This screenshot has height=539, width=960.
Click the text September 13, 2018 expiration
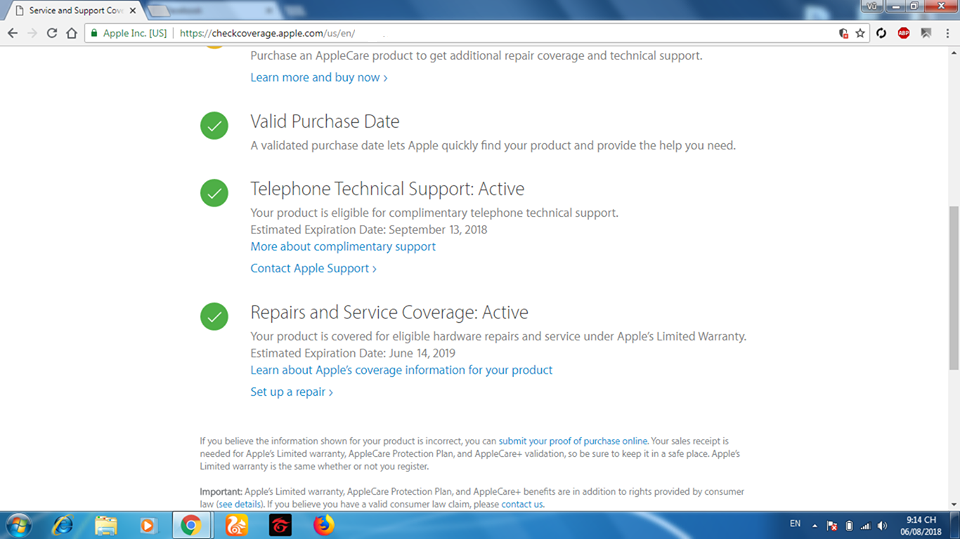point(438,230)
